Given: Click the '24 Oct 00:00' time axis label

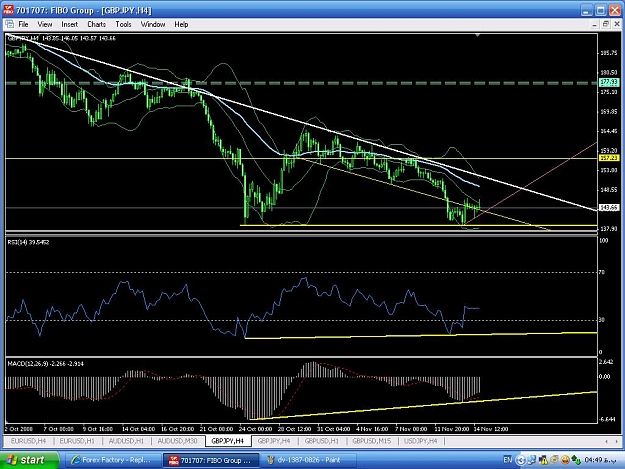Looking at the screenshot, I should [x=256, y=429].
